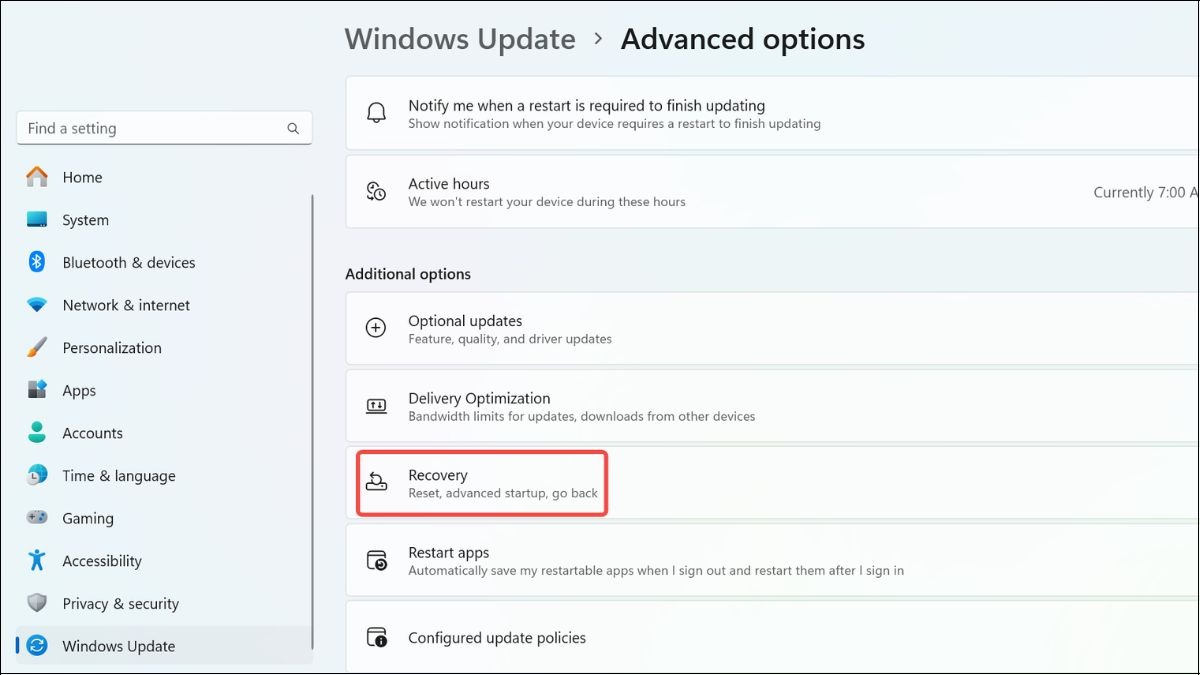The image size is (1200, 675).
Task: Go to Time & language settings
Action: tap(164, 475)
